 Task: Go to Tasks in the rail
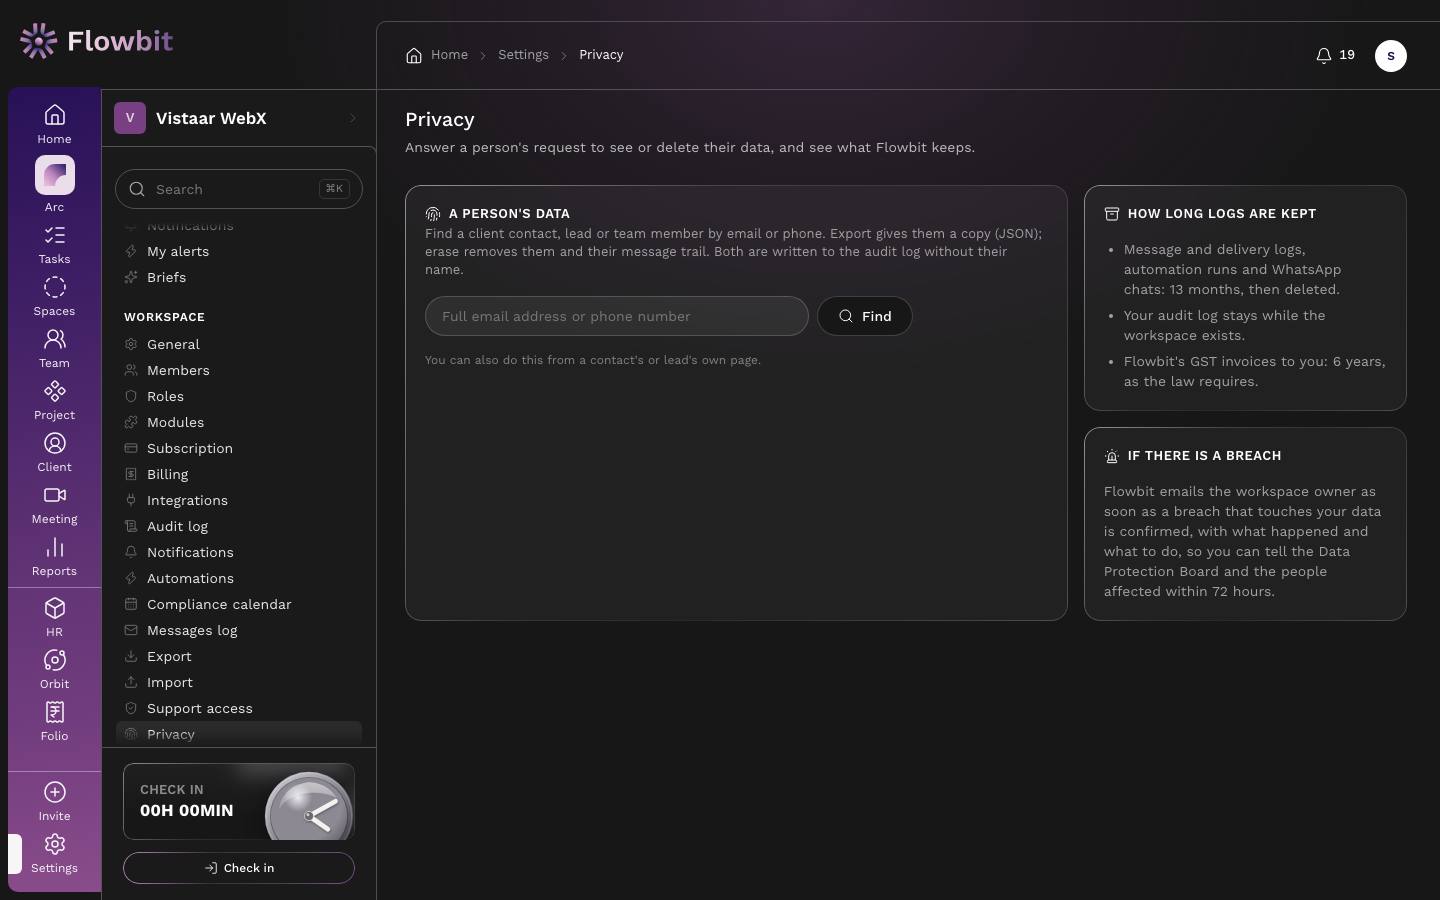pyautogui.click(x=54, y=245)
